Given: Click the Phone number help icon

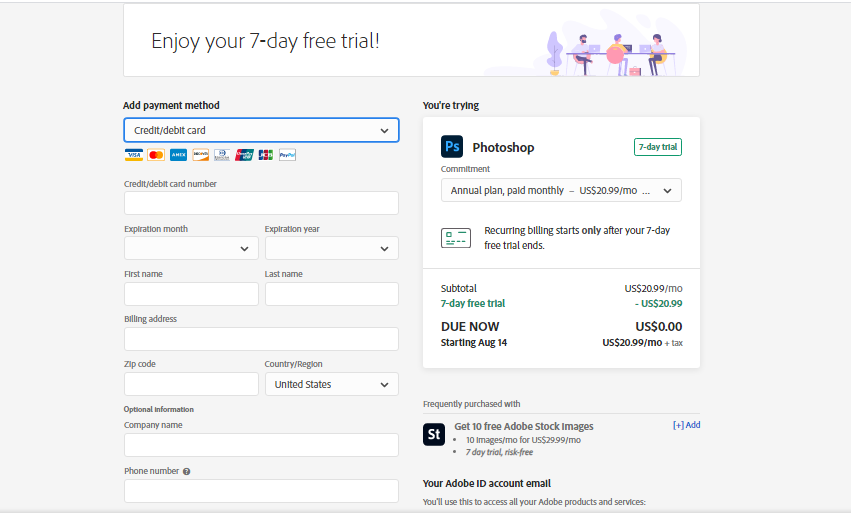Looking at the screenshot, I should [186, 471].
